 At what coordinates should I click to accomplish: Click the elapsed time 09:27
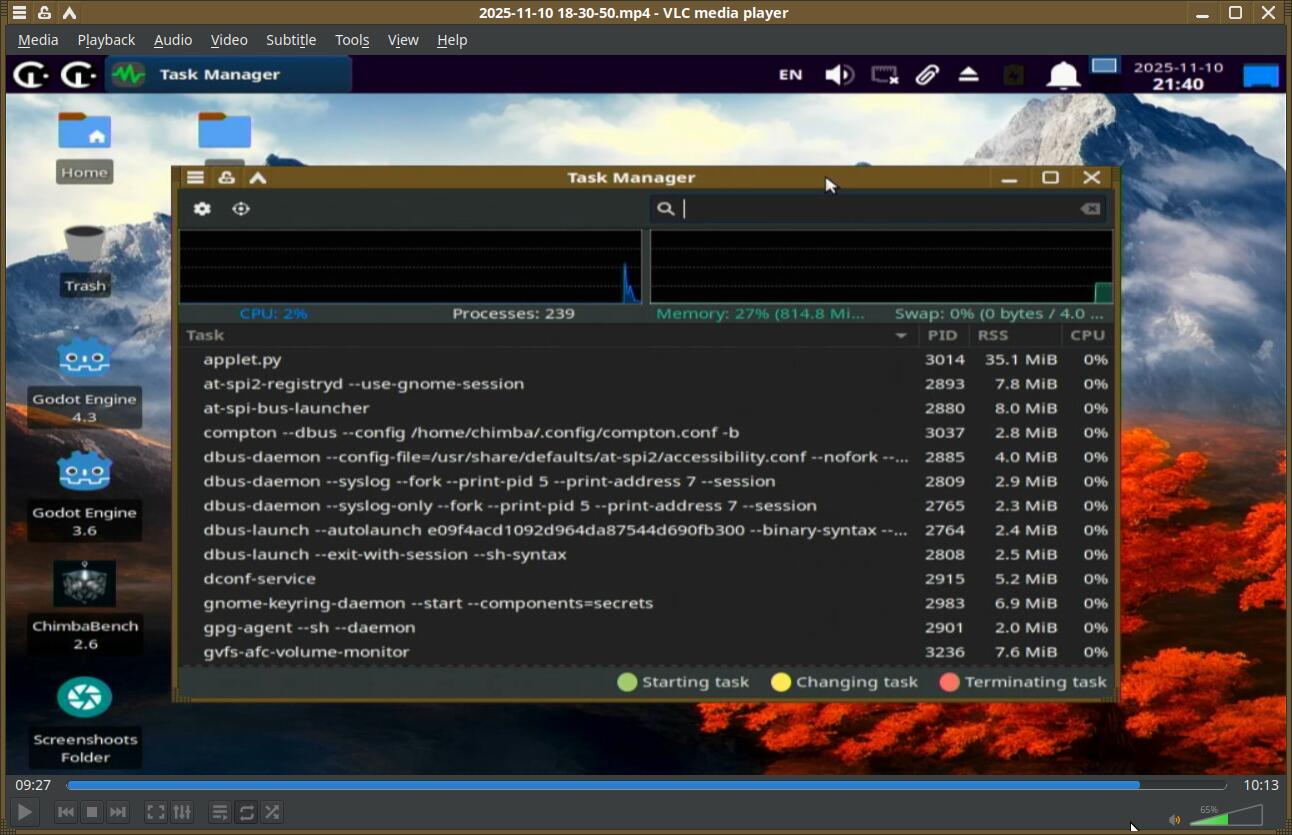coord(33,785)
